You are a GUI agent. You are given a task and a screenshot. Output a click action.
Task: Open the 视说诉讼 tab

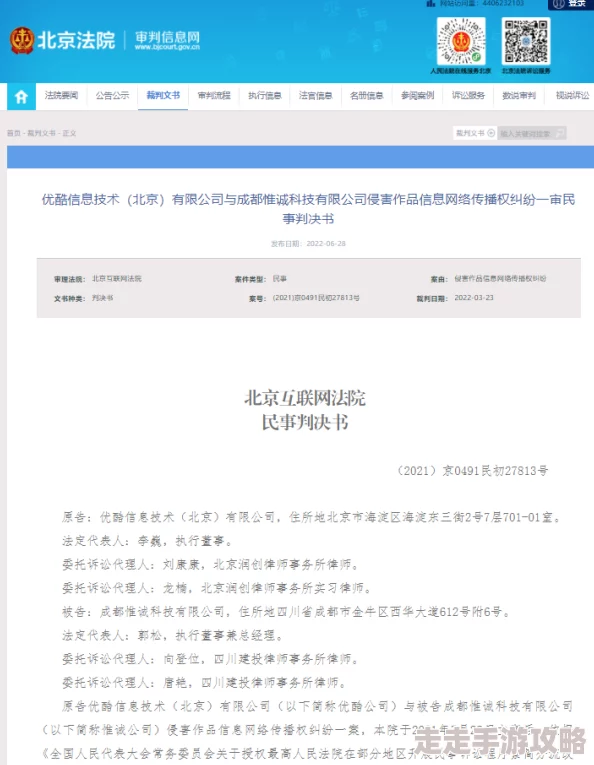[x=572, y=95]
